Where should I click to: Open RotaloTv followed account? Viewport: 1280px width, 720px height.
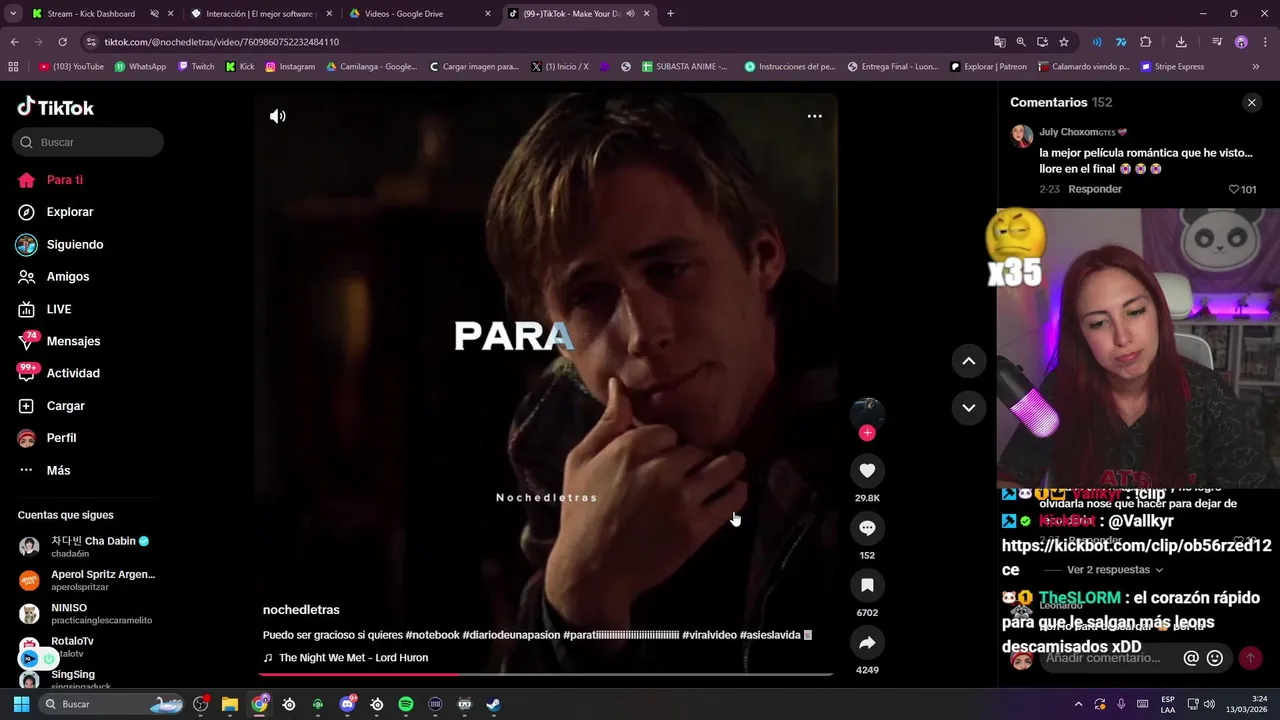[72, 646]
